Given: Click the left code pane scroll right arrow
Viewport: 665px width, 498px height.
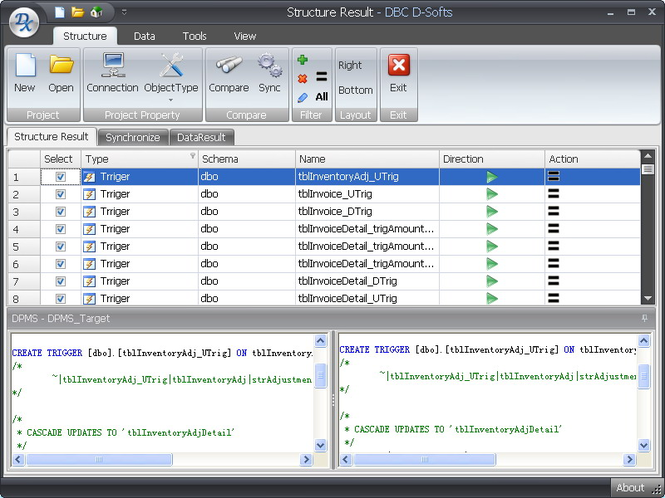Looking at the screenshot, I should click(306, 459).
